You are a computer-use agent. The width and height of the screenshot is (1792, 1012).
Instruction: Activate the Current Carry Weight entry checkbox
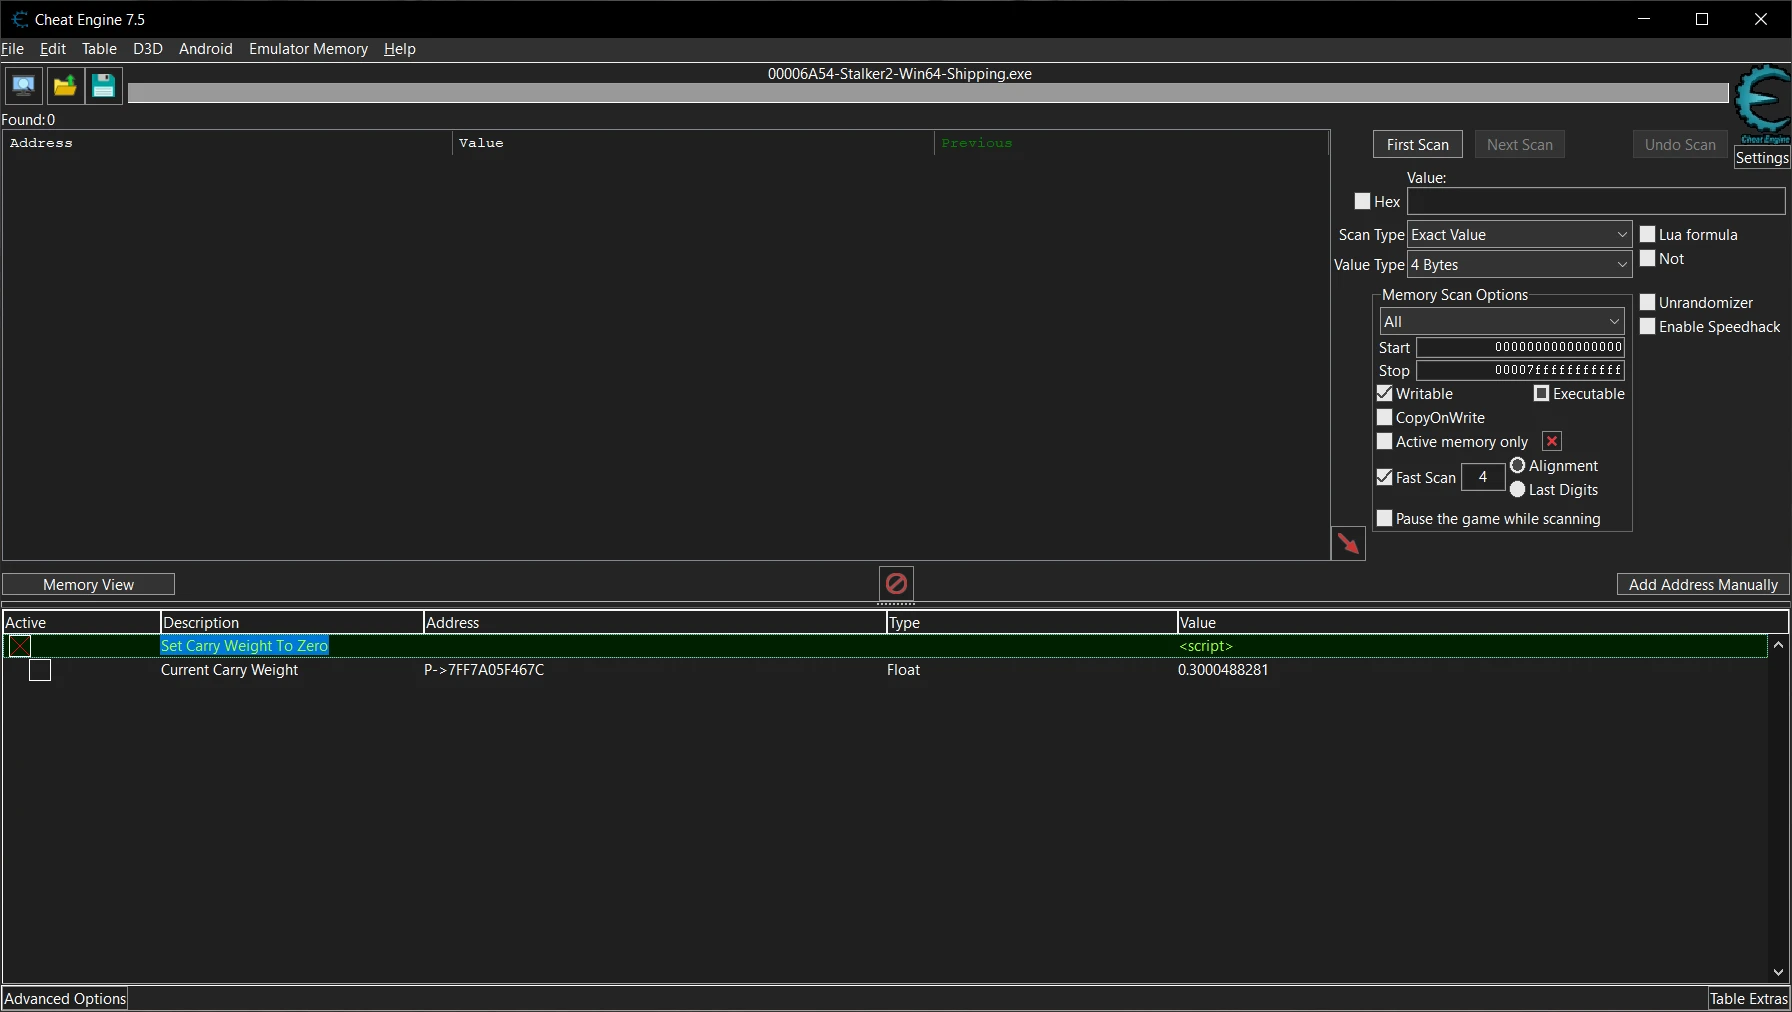pyautogui.click(x=40, y=670)
